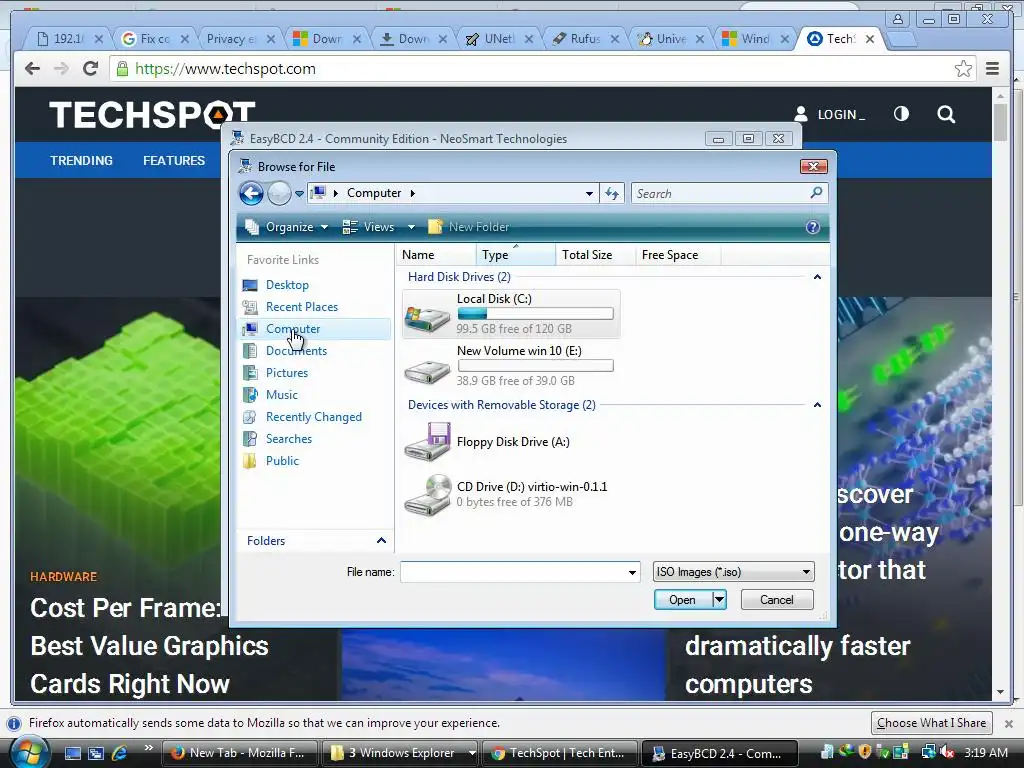Sort by Type column header
1024x768 pixels.
515,255
